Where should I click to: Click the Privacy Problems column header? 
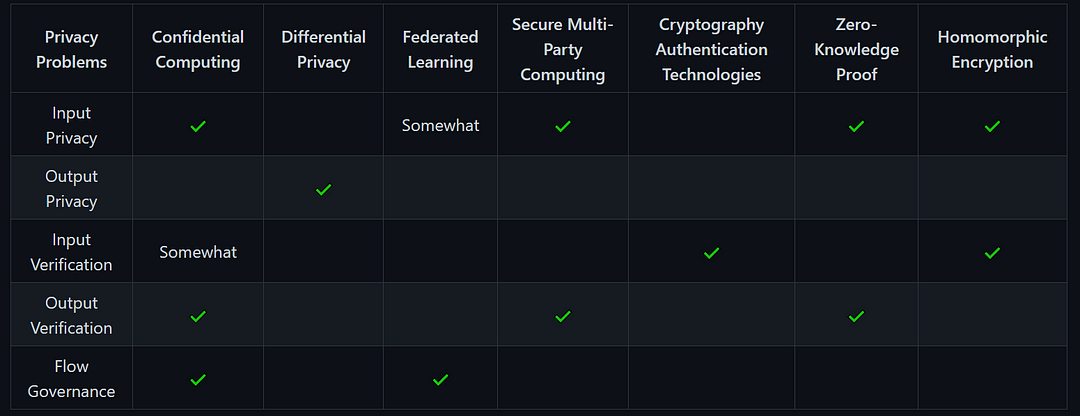[72, 49]
